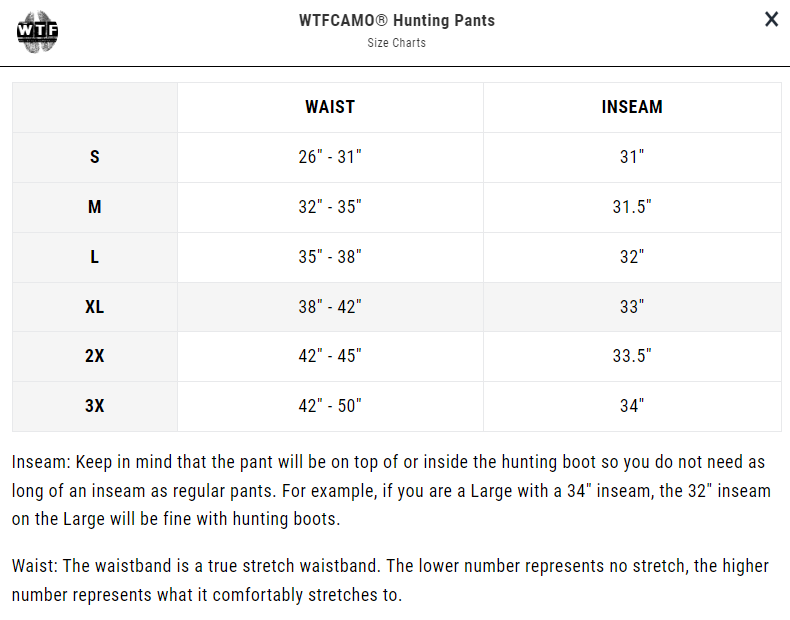This screenshot has height=620, width=790.
Task: Close the size chart popup
Action: (x=771, y=20)
